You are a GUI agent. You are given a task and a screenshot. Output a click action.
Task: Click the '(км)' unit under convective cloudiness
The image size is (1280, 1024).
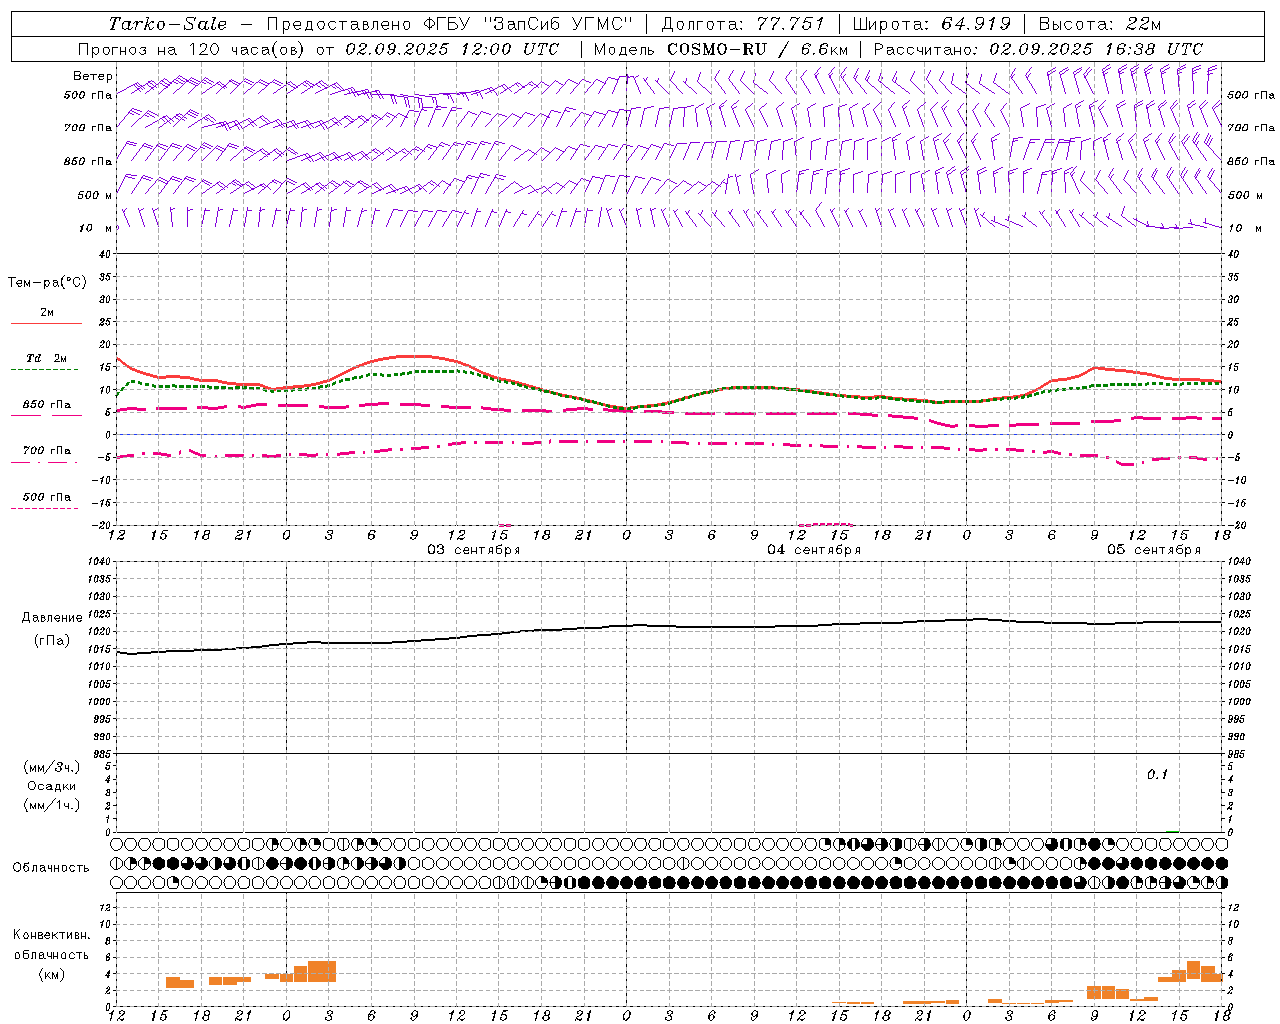click(x=51, y=974)
